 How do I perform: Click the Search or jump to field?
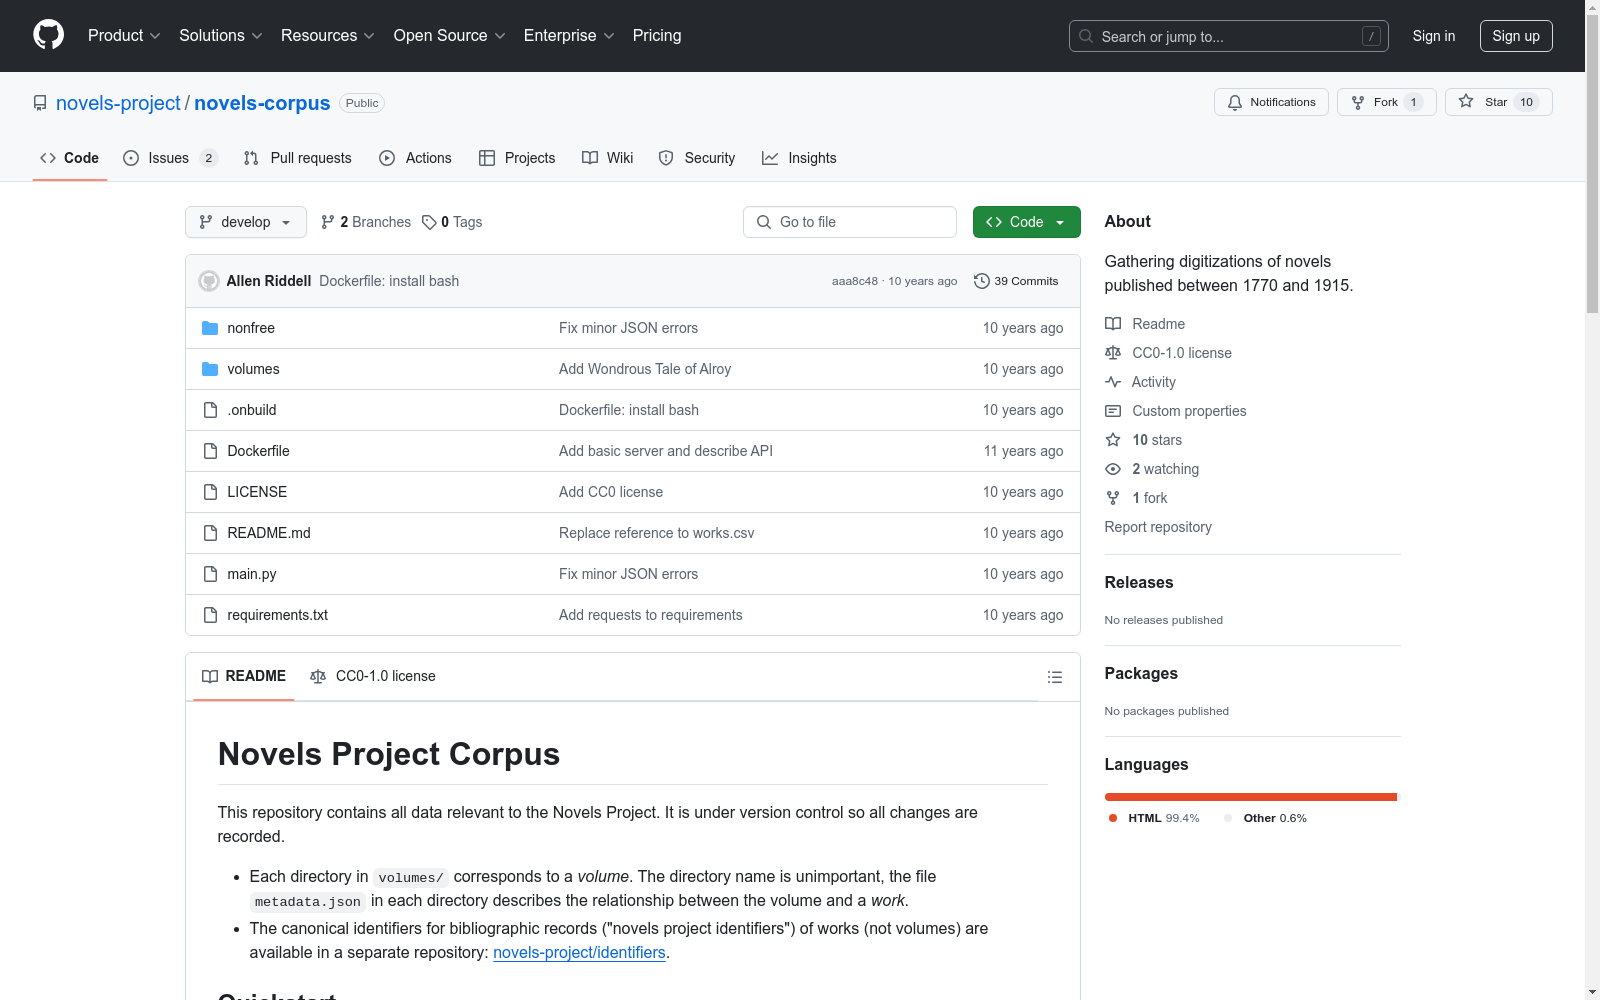pyautogui.click(x=1228, y=36)
